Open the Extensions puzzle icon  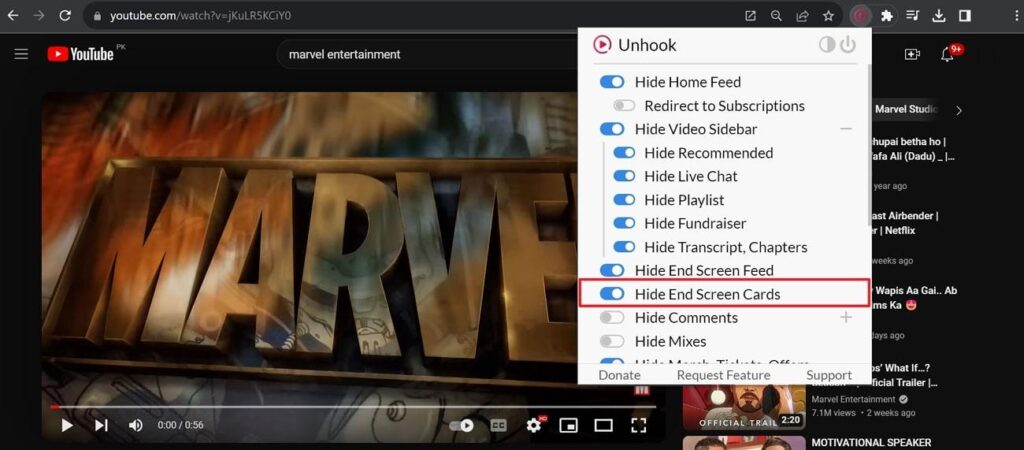(886, 16)
